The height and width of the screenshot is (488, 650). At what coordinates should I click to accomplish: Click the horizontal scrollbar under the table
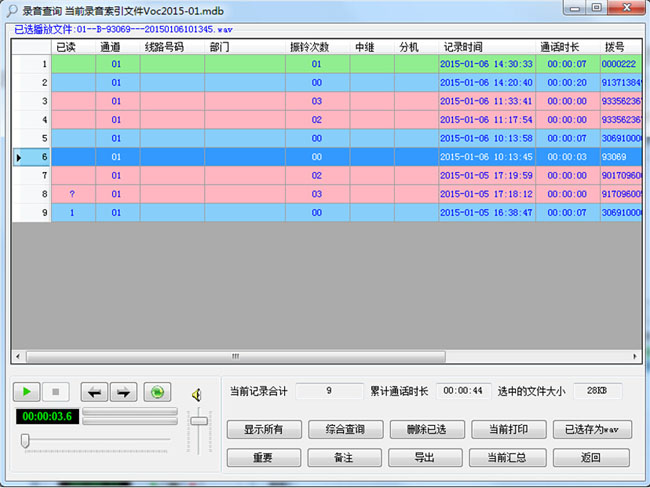pos(235,355)
